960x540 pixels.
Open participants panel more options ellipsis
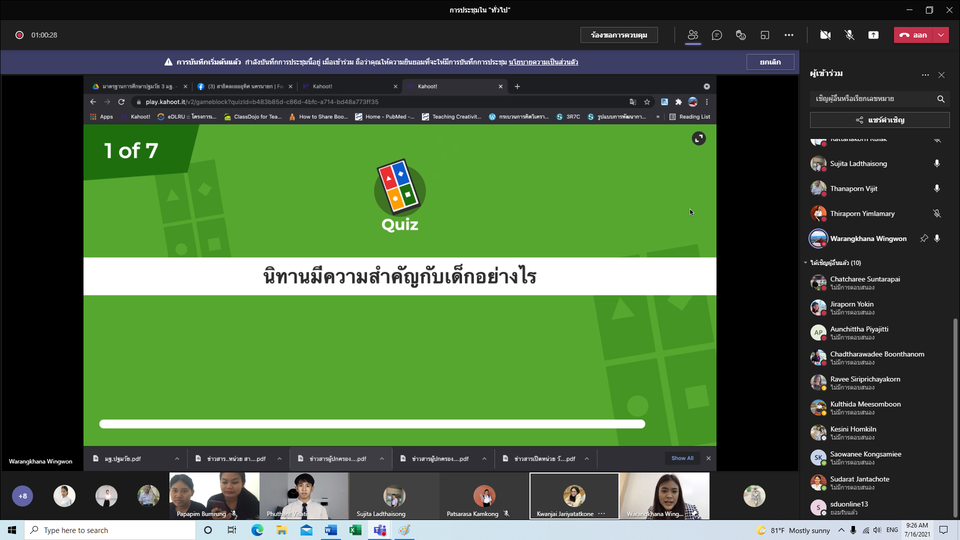coord(925,75)
